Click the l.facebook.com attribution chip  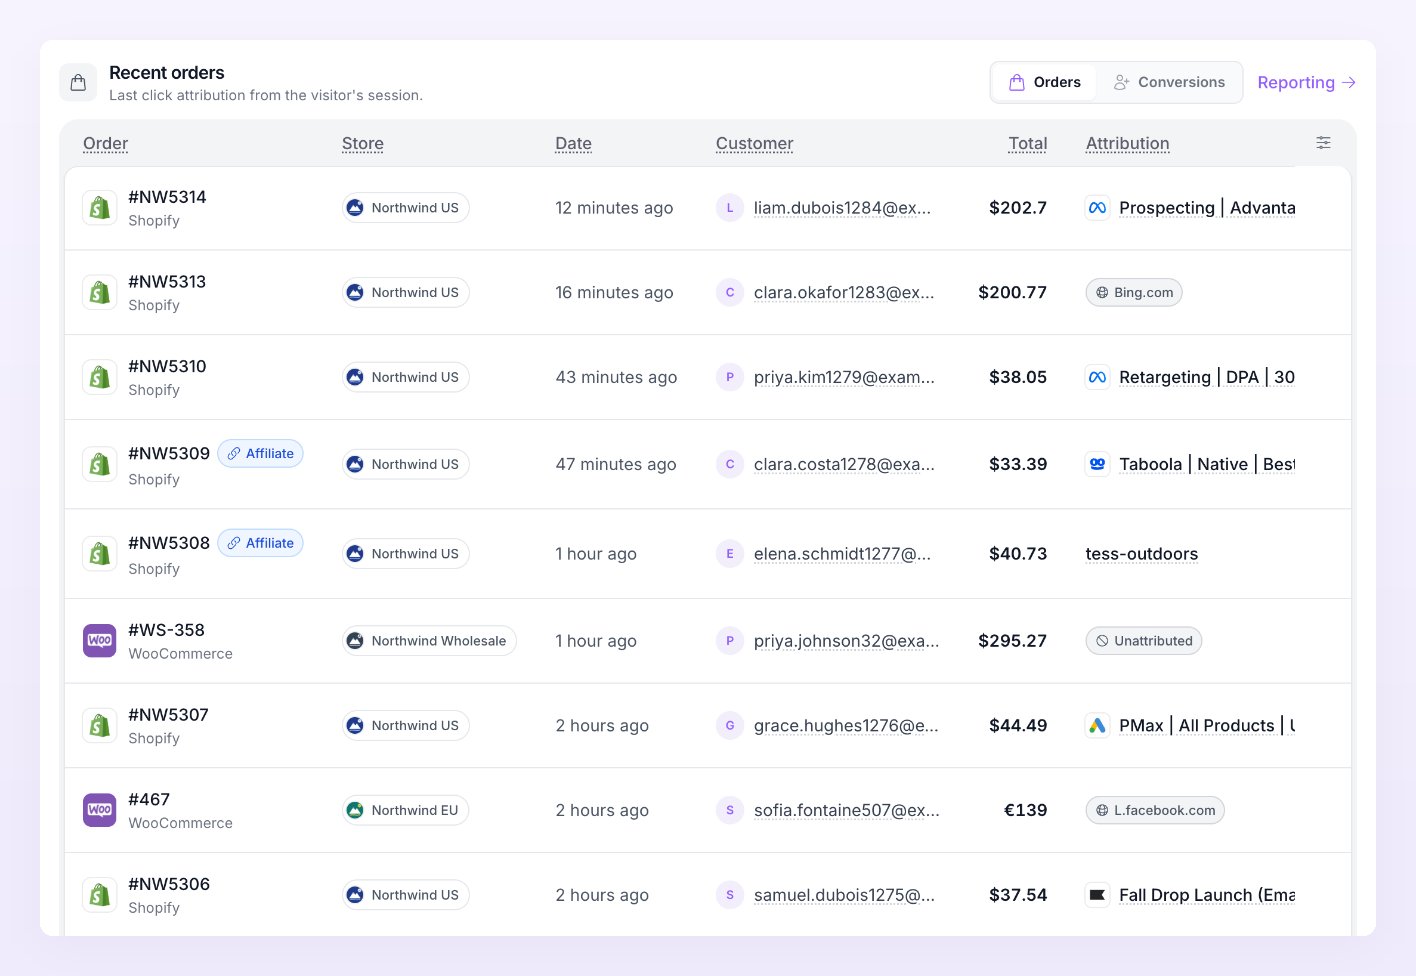pyautogui.click(x=1155, y=810)
